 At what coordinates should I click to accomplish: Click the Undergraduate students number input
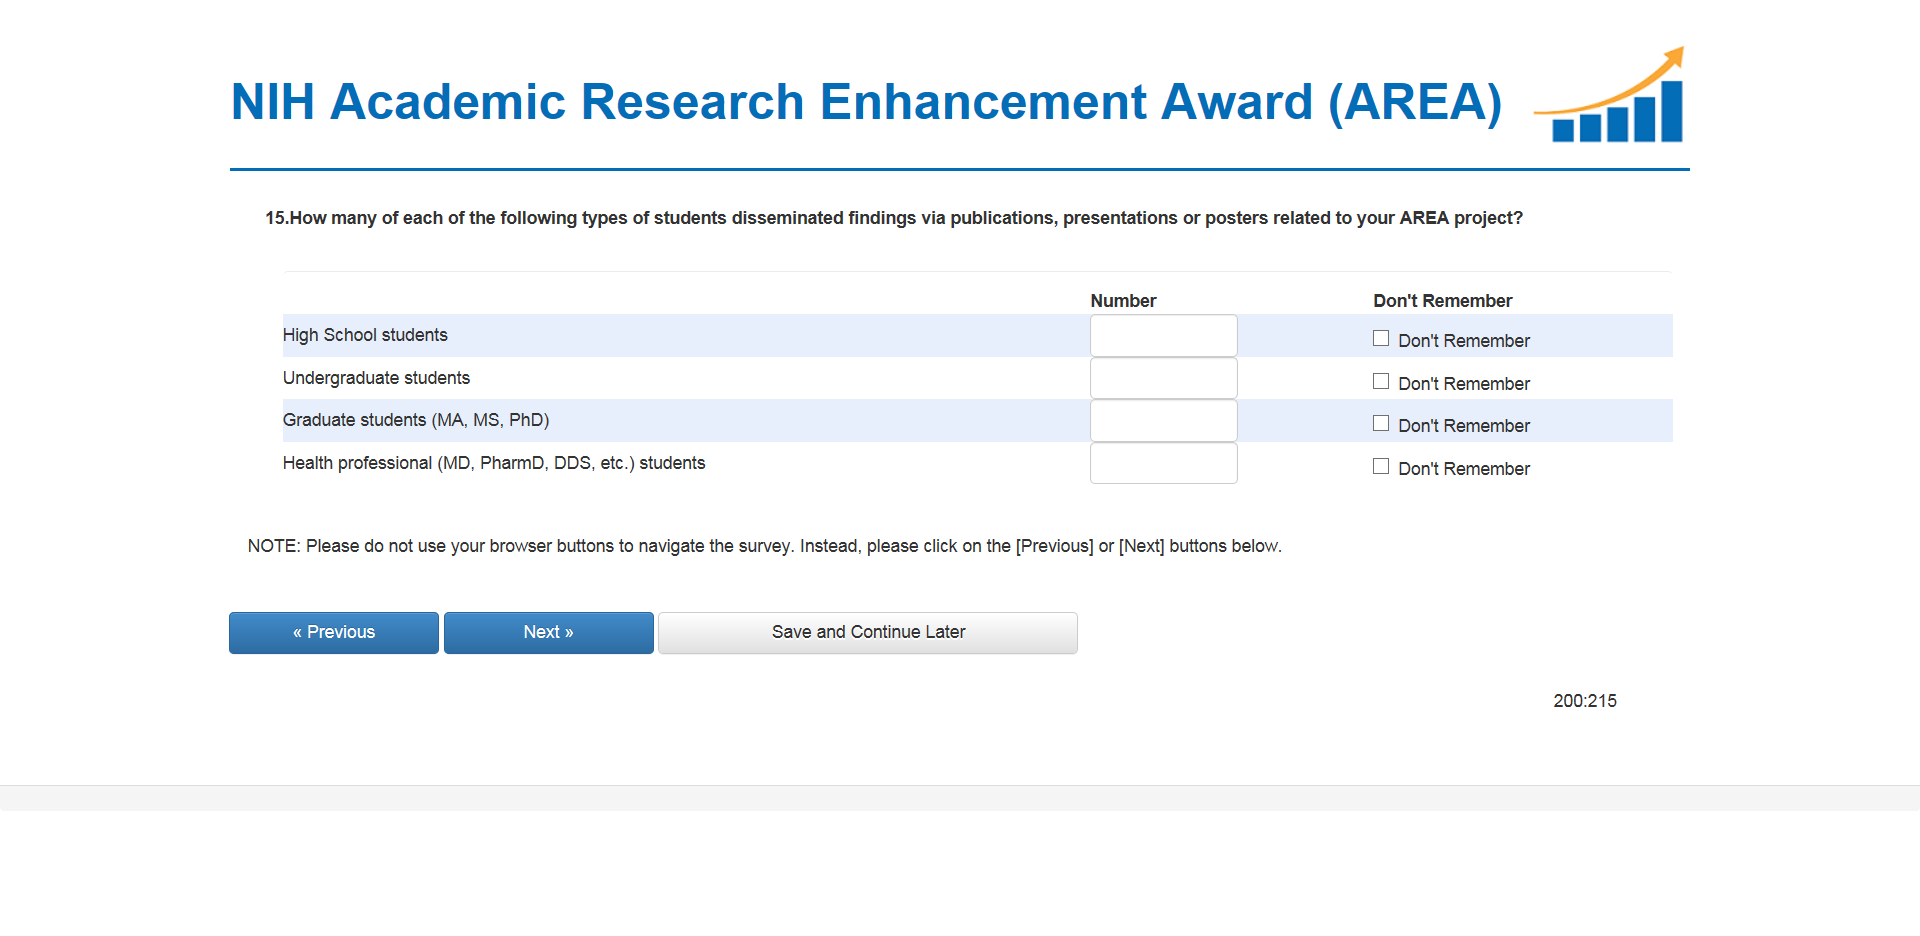point(1163,379)
